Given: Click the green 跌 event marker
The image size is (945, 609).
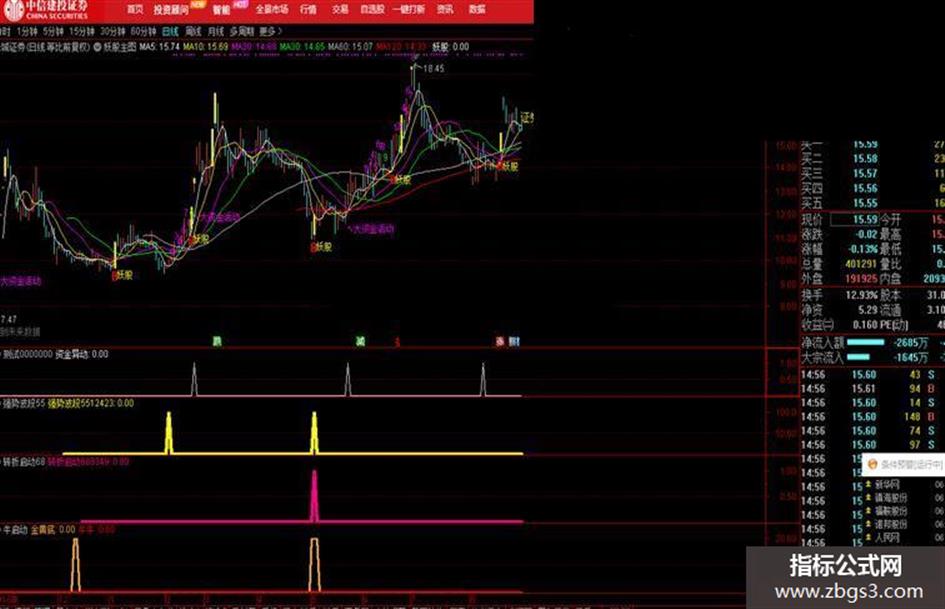Looking at the screenshot, I should 217,341.
